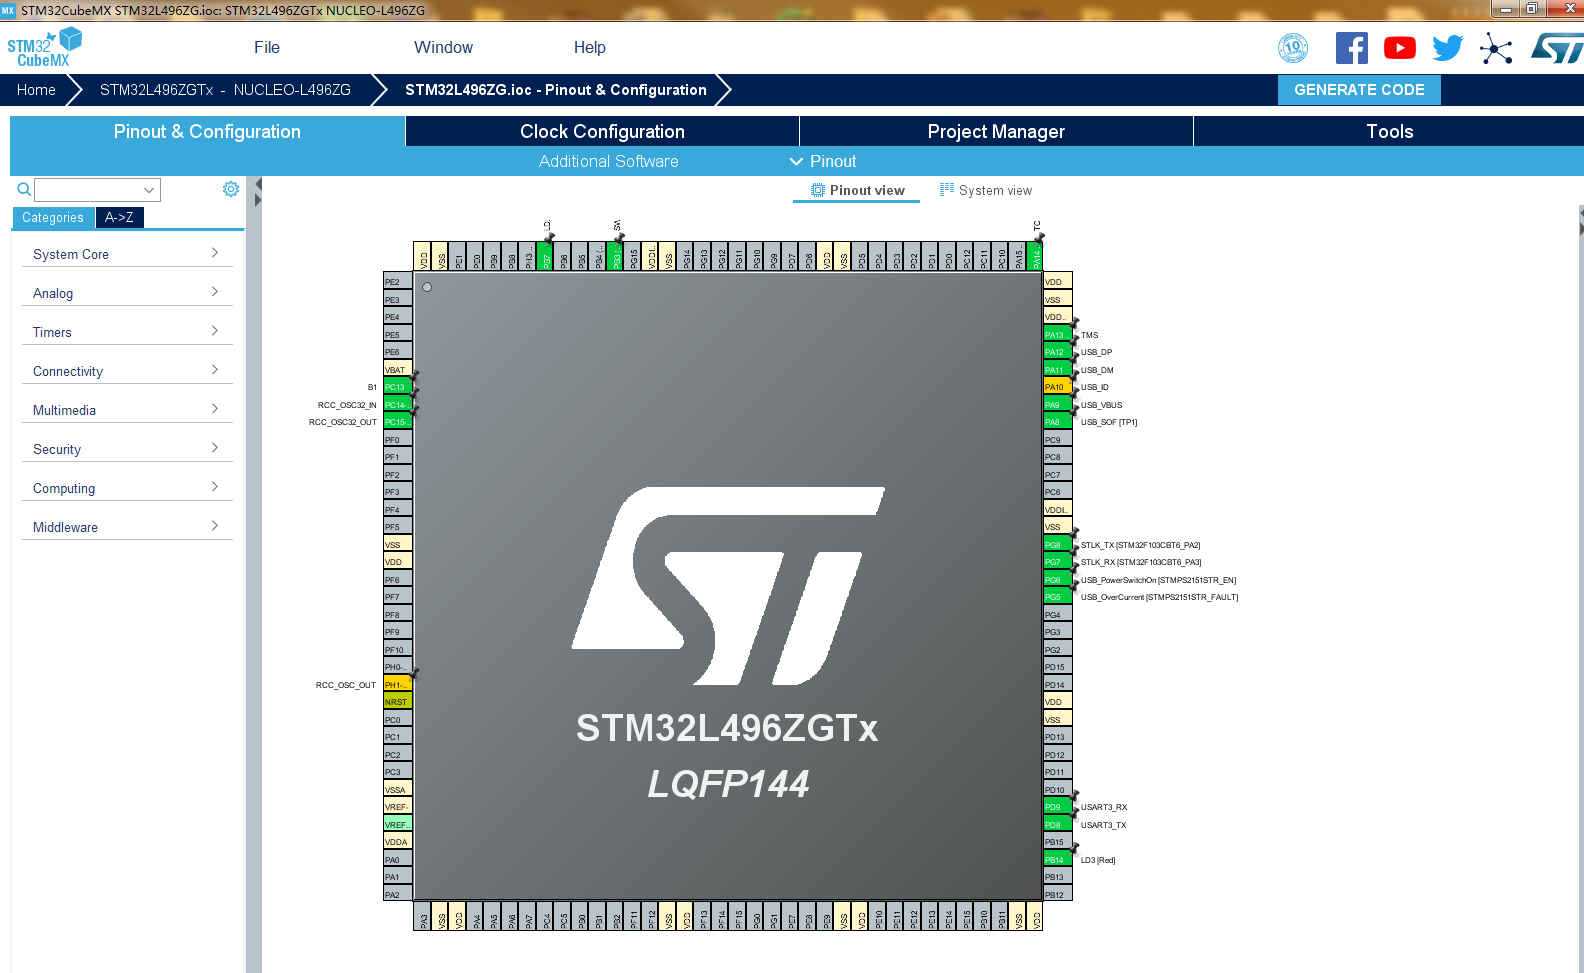Click the USART3_RX pin label
This screenshot has width=1584, height=973.
pyautogui.click(x=1104, y=807)
